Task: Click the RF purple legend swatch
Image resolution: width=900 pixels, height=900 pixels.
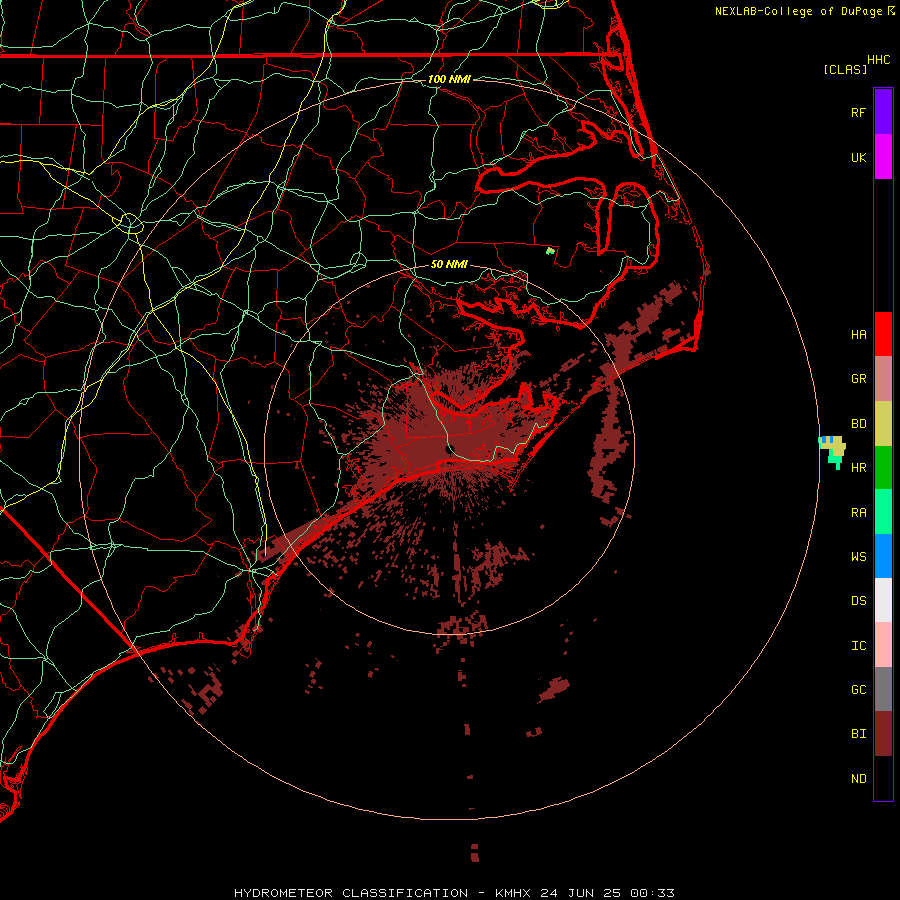Action: pyautogui.click(x=883, y=112)
